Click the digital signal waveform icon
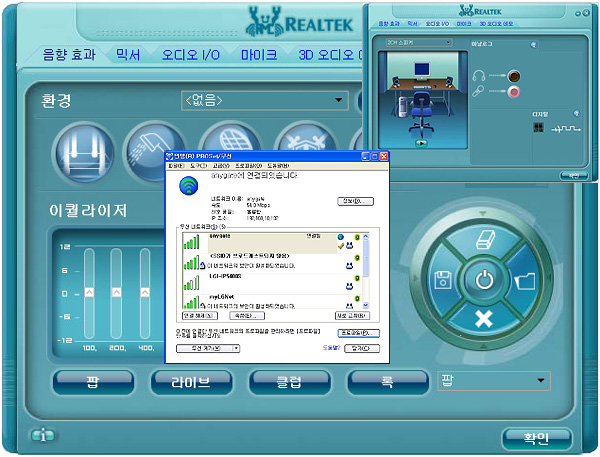600x457 pixels. coord(566,129)
